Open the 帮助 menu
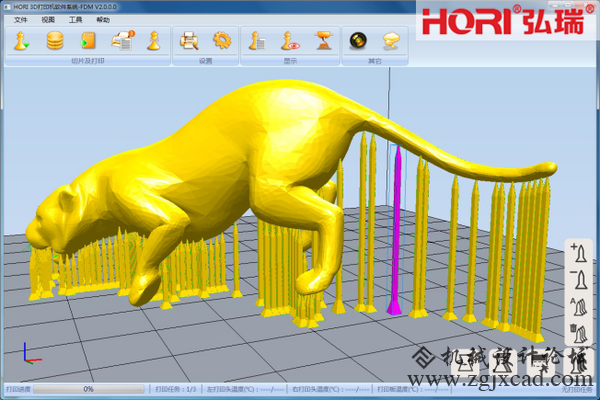The image size is (600, 400). [103, 20]
